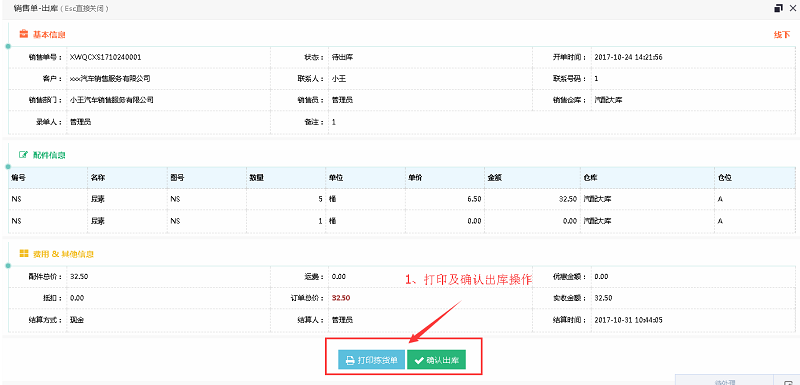Click the briefcase icon beside 基本信息

tap(23, 34)
